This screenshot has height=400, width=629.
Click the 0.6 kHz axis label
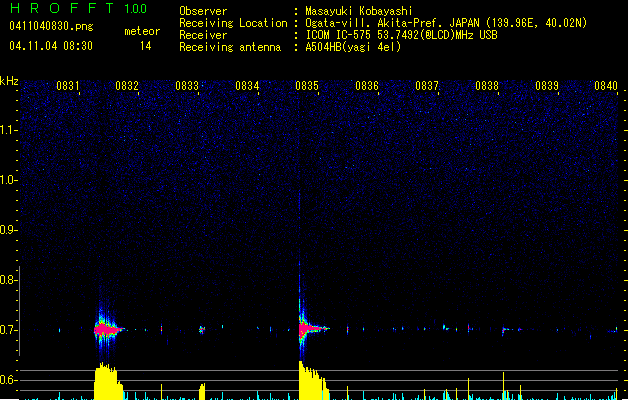[x=8, y=380]
